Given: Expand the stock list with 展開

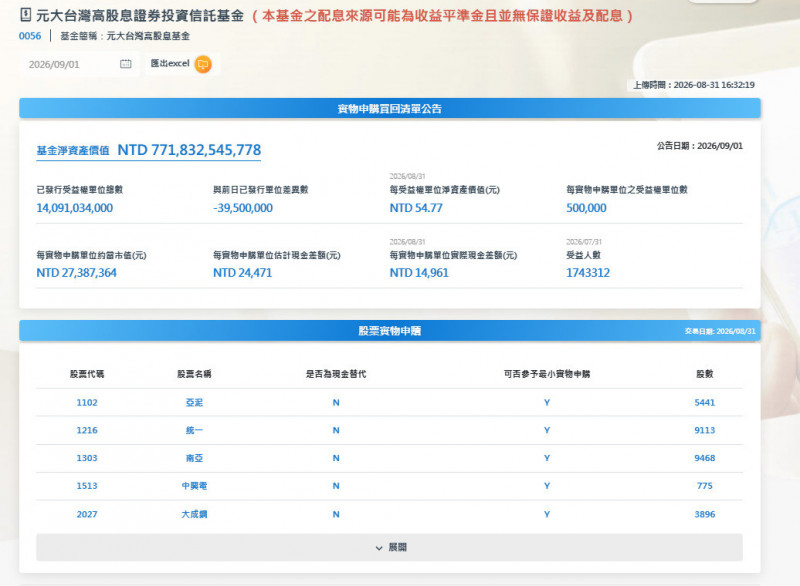Looking at the screenshot, I should point(389,547).
